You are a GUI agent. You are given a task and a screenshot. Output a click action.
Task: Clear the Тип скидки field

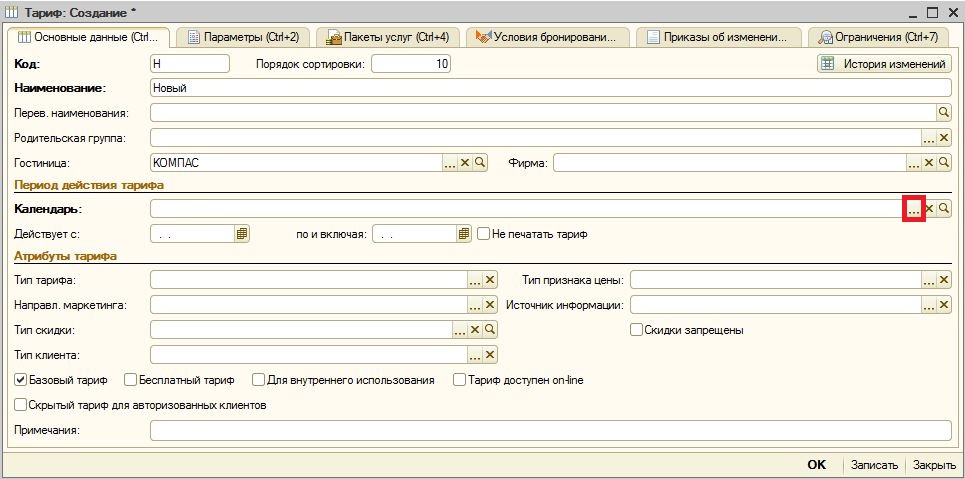tap(474, 330)
